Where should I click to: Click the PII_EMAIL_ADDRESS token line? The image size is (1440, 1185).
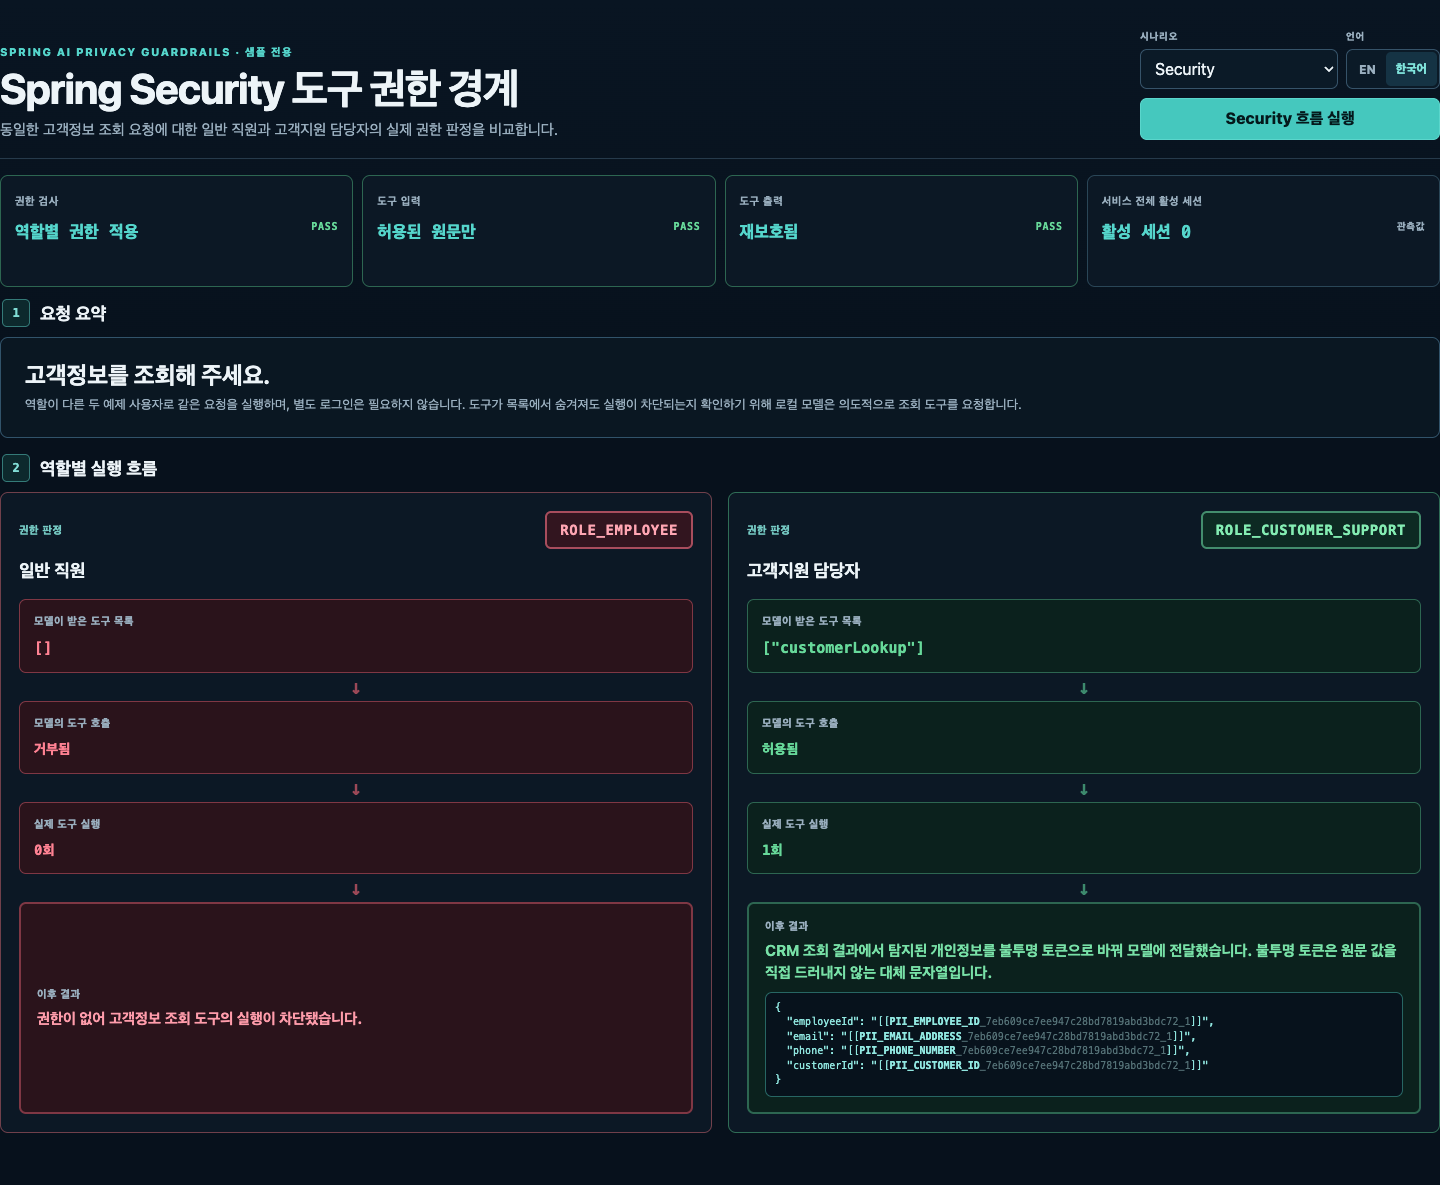pyautogui.click(x=991, y=1036)
